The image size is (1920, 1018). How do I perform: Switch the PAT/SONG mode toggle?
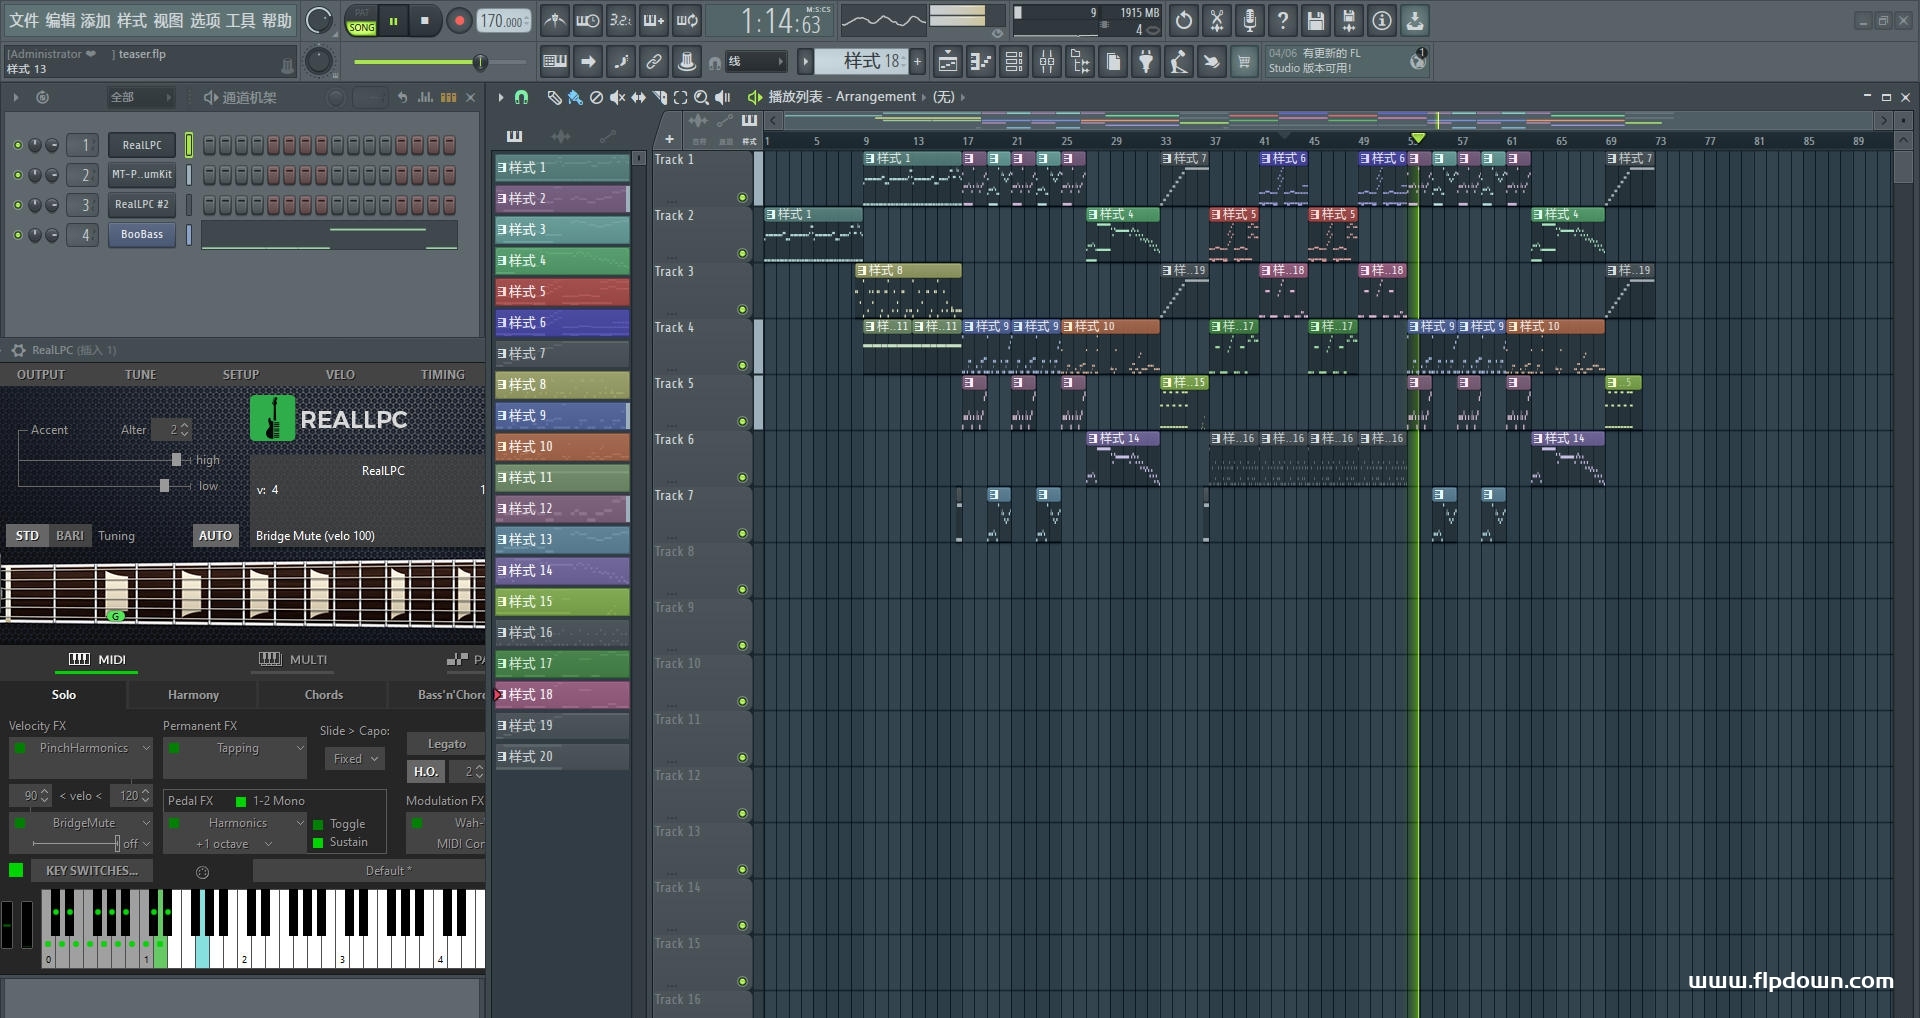pyautogui.click(x=361, y=21)
